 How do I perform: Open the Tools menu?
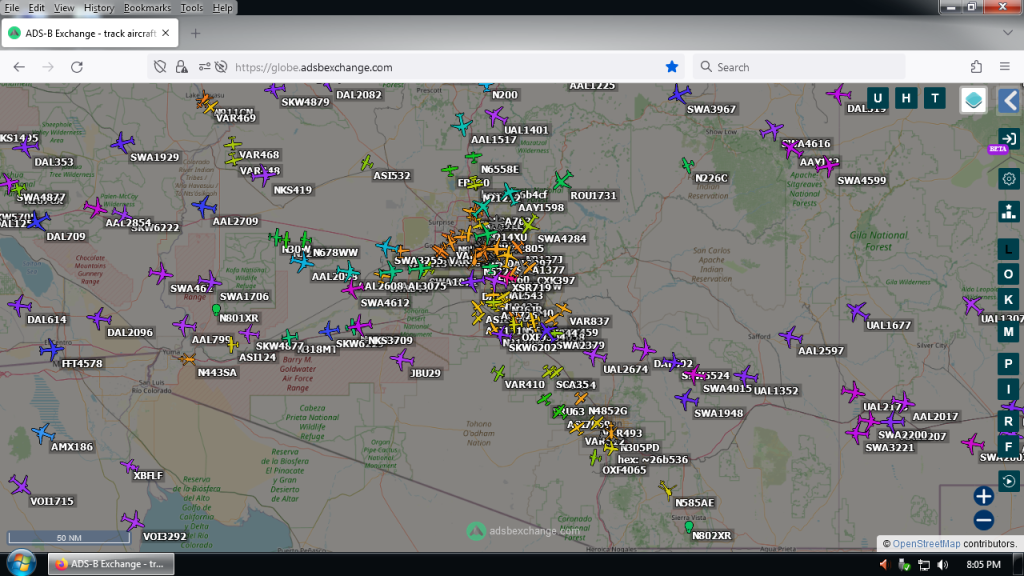(x=191, y=8)
